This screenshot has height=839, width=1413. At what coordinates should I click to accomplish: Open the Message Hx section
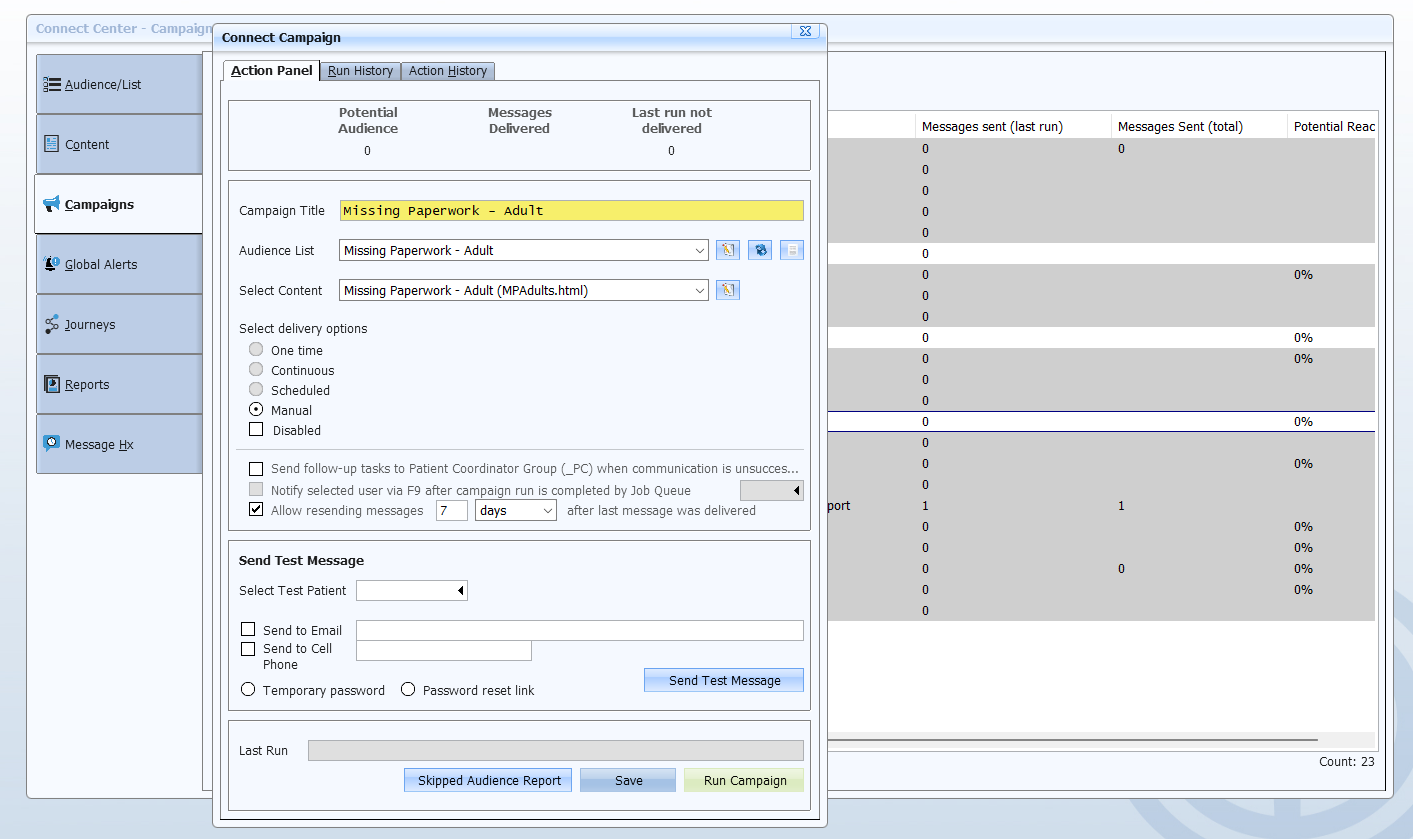pyautogui.click(x=119, y=444)
